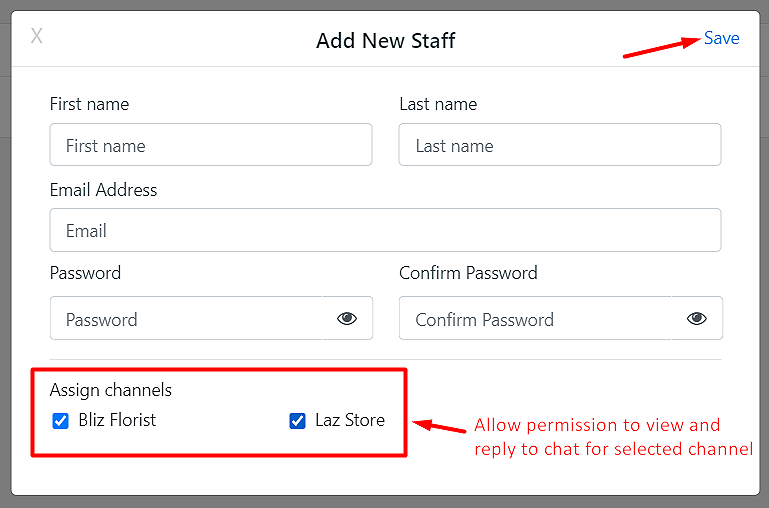Viewport: 769px width, 508px height.
Task: Click the Email Address field label
Action: (103, 190)
